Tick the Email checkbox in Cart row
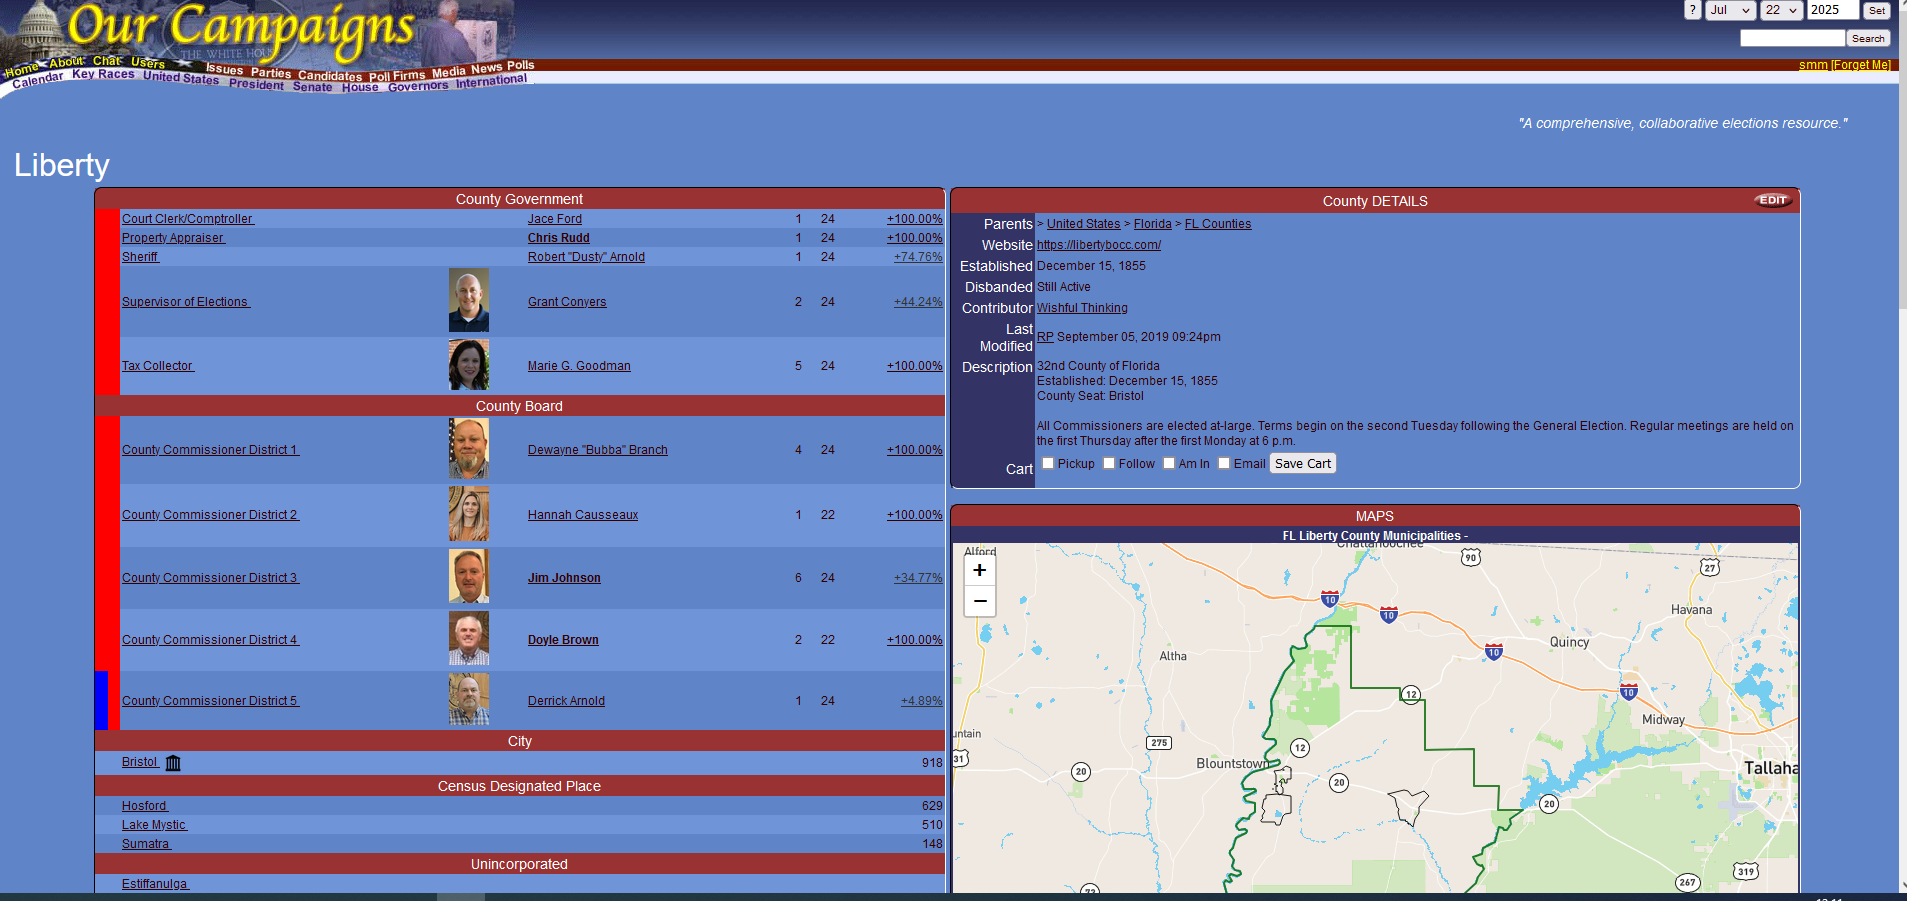The width and height of the screenshot is (1907, 901). coord(1224,463)
